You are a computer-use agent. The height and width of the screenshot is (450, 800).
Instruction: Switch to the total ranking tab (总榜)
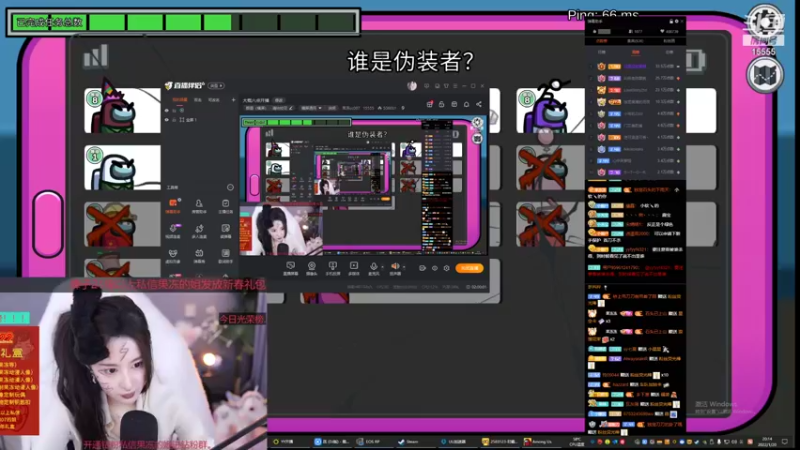(669, 52)
